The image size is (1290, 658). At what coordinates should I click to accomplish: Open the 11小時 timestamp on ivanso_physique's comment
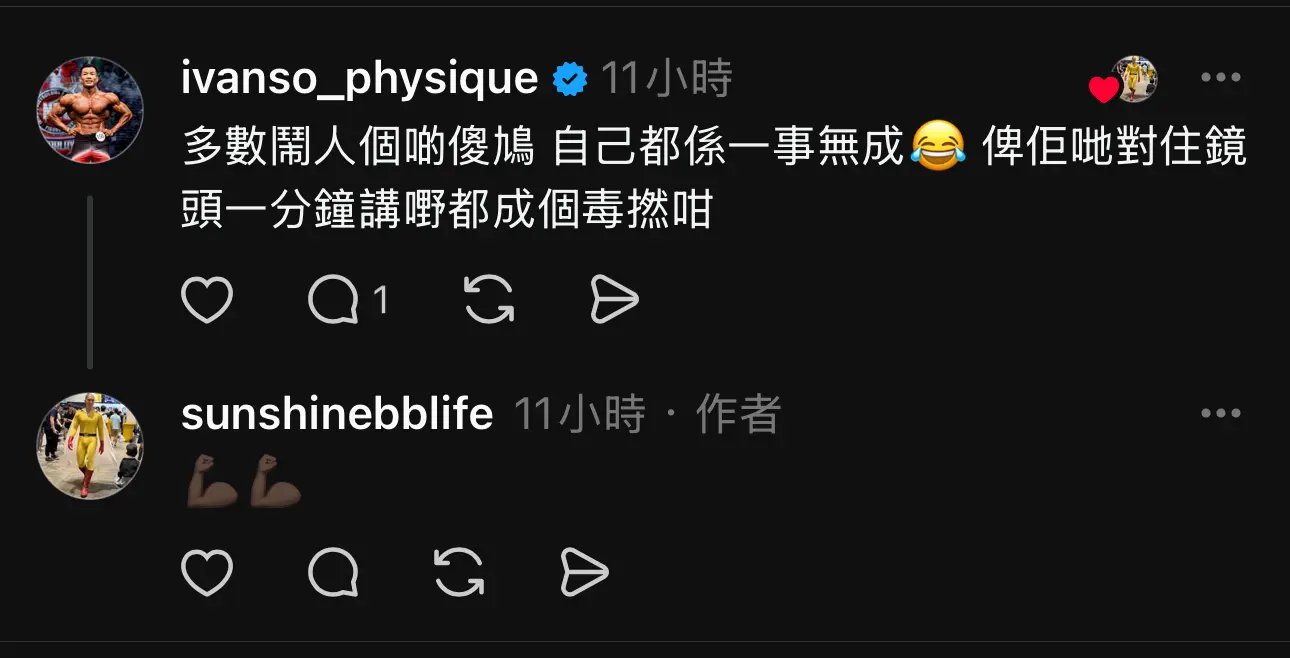tap(667, 78)
